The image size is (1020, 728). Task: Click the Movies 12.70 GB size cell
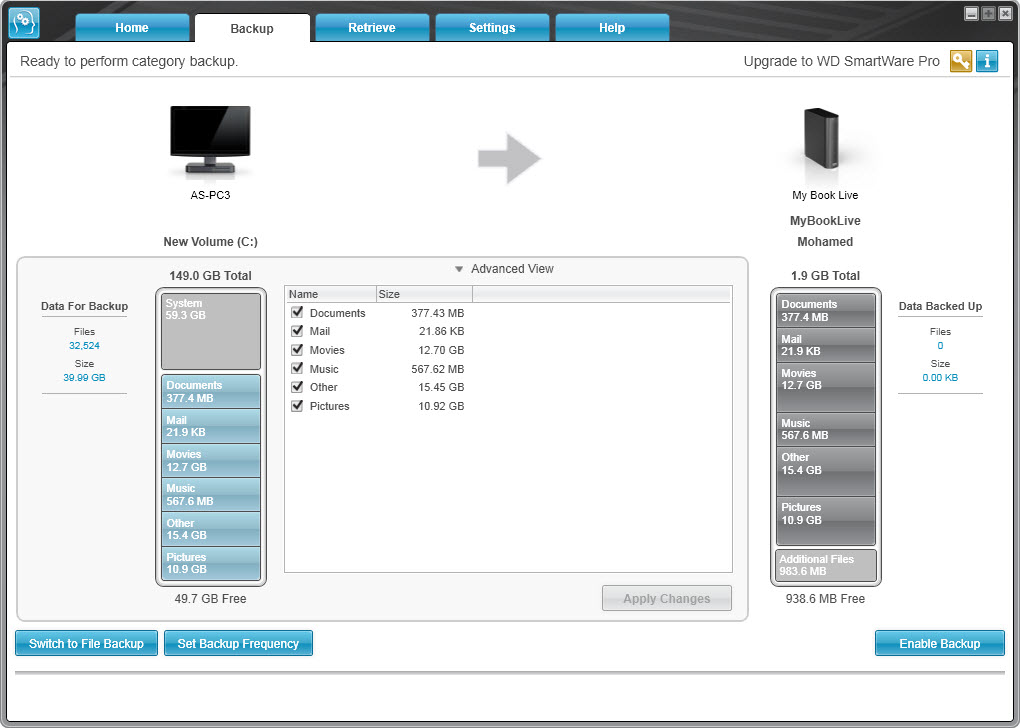coord(441,350)
